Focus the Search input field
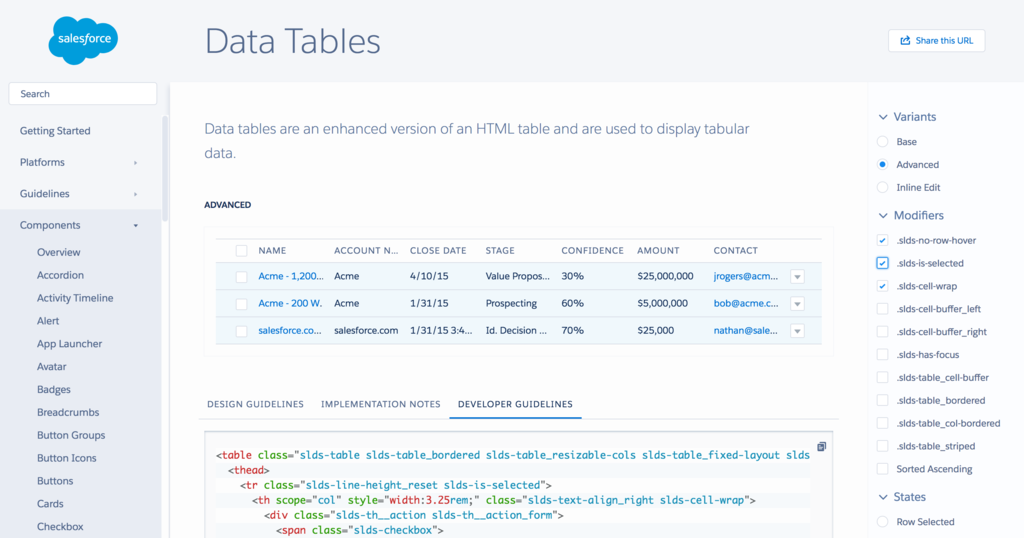 pos(83,93)
